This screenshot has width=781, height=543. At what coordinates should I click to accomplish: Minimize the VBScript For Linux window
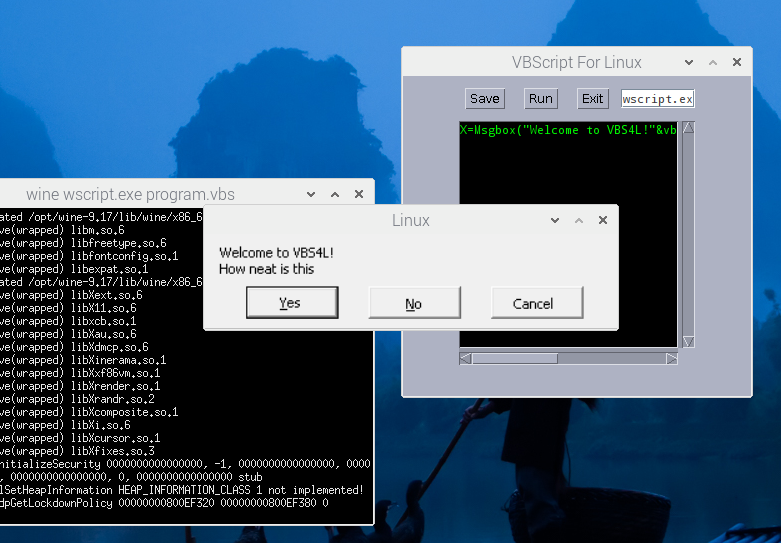click(689, 62)
